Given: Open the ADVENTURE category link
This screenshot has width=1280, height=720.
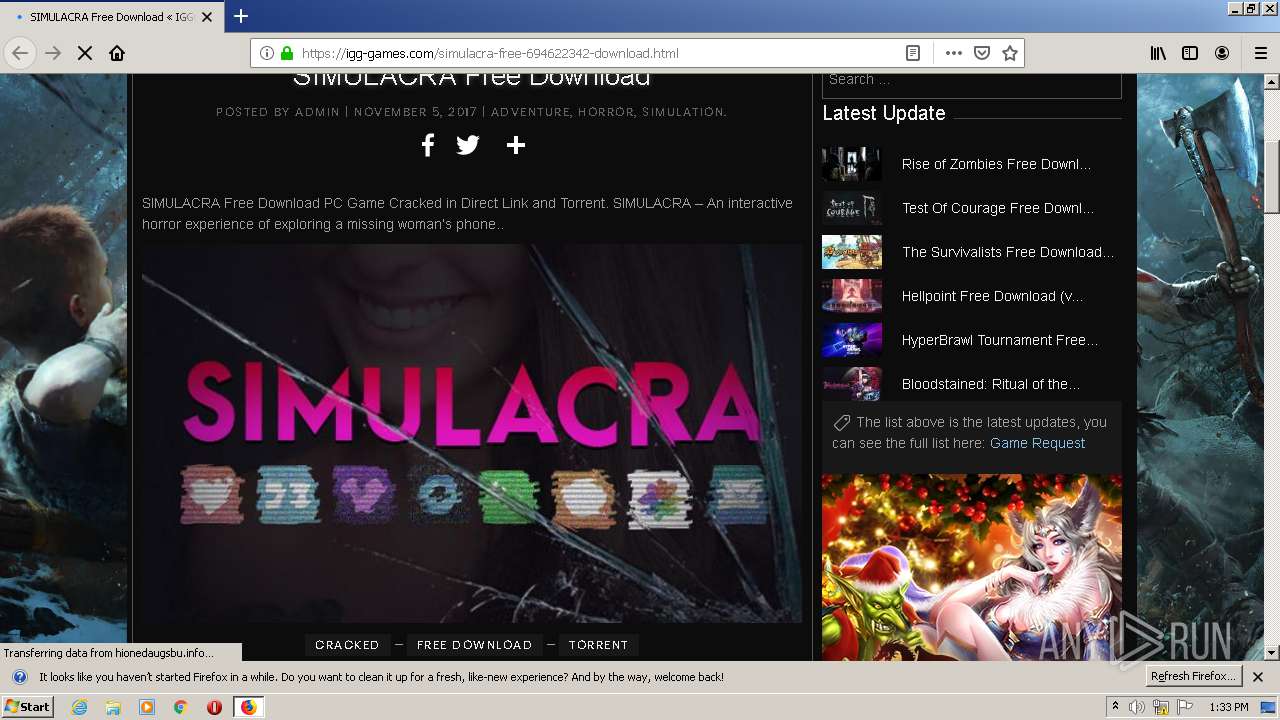Looking at the screenshot, I should [x=530, y=112].
